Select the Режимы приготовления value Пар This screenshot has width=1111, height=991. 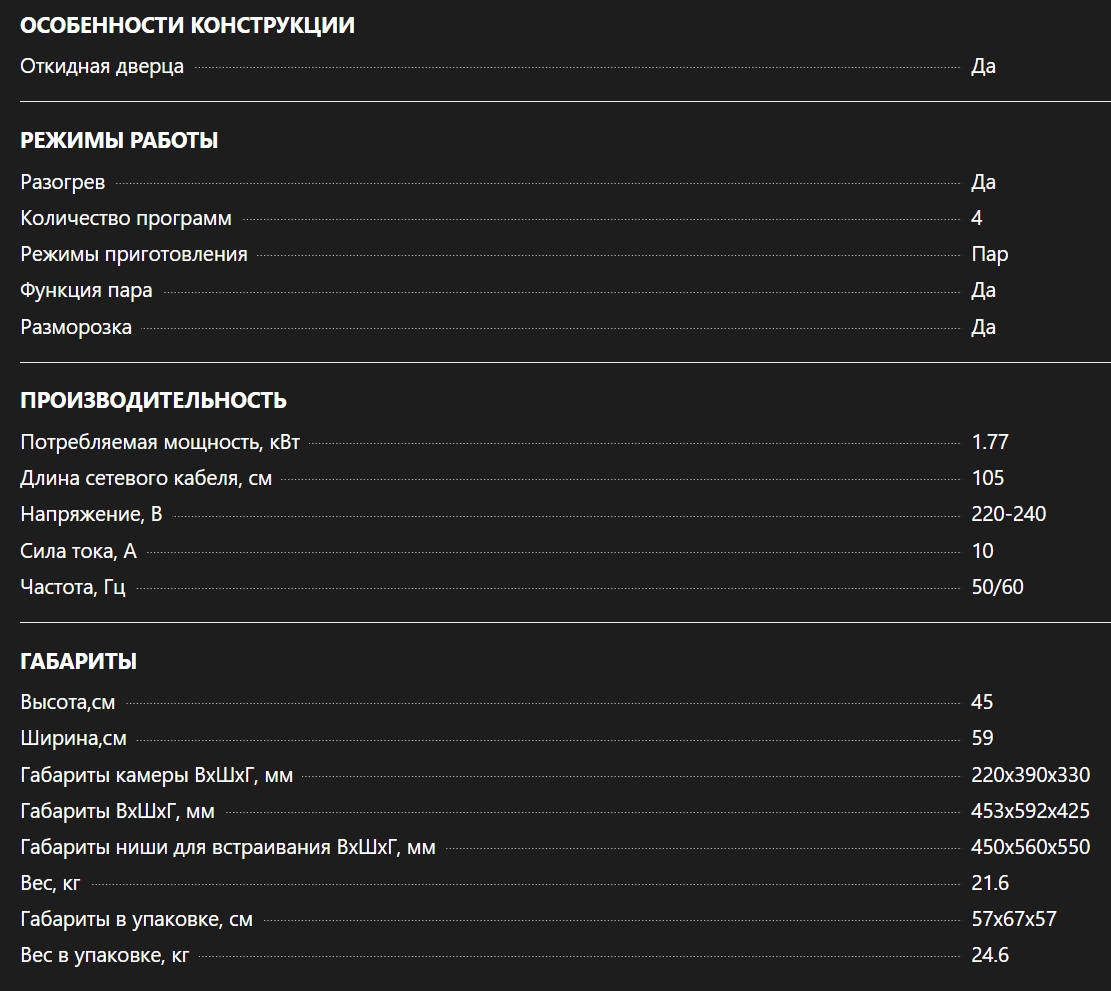point(989,254)
